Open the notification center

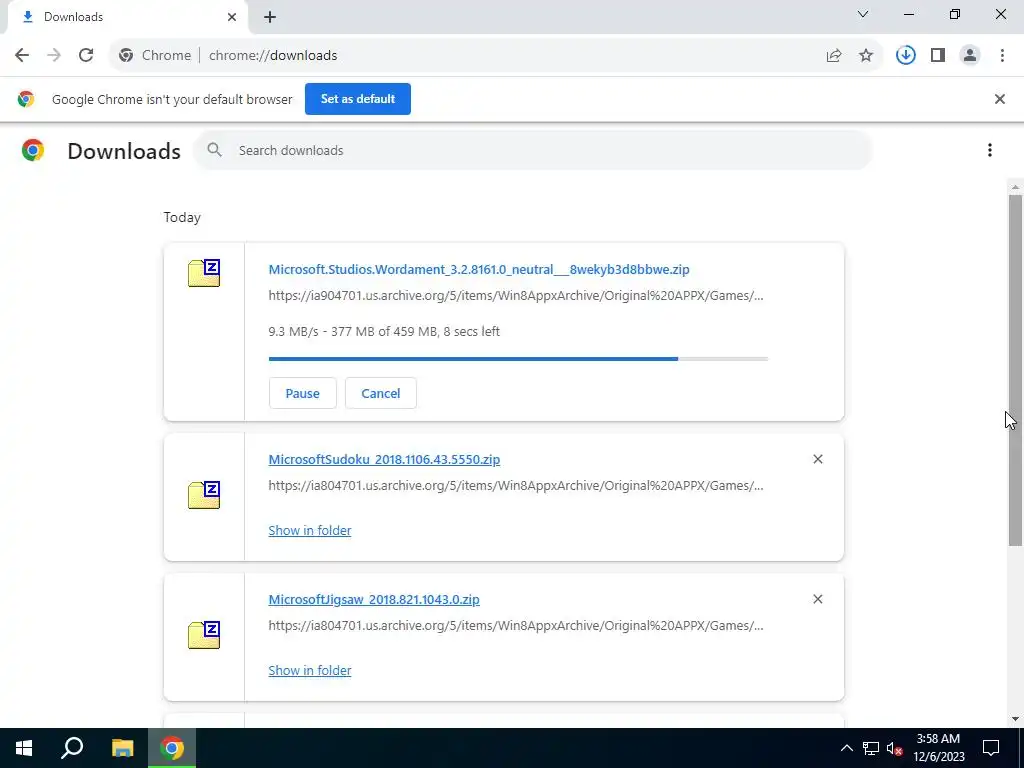991,748
